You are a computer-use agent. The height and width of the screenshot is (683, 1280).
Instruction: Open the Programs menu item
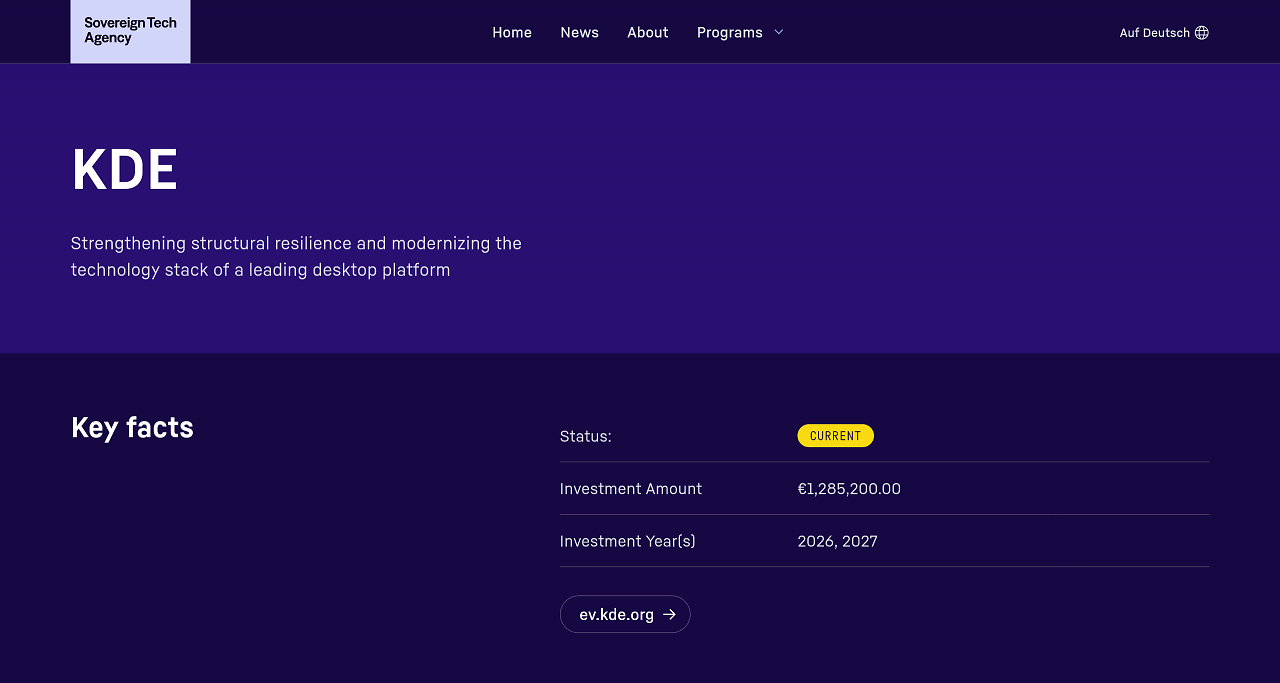(x=730, y=33)
